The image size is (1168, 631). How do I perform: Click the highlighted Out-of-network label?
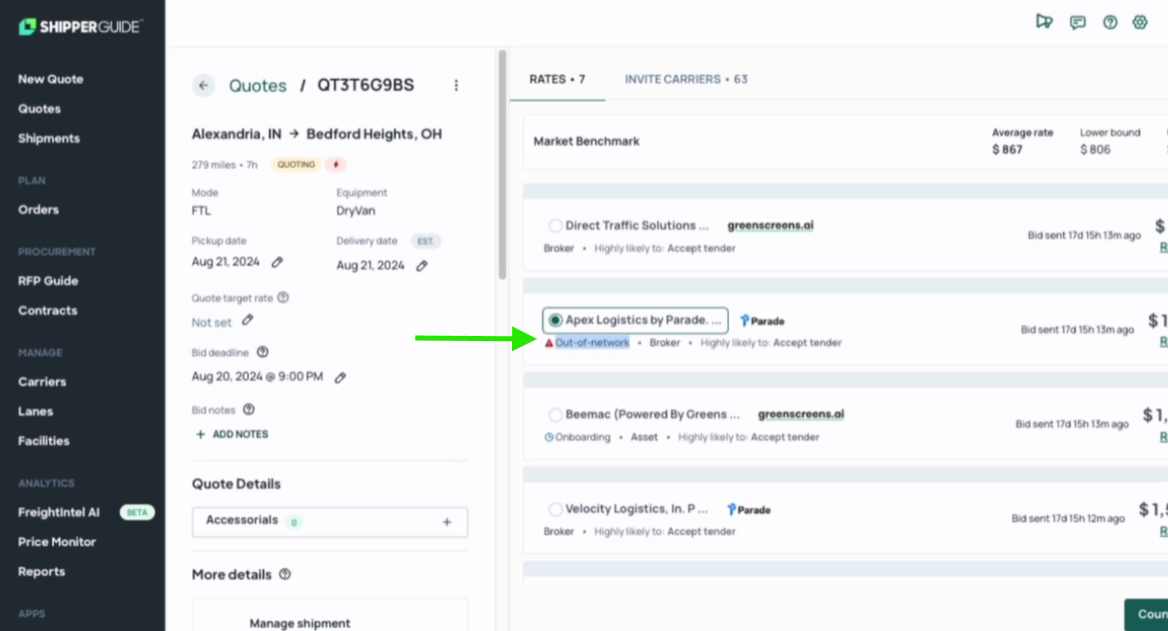pos(592,343)
